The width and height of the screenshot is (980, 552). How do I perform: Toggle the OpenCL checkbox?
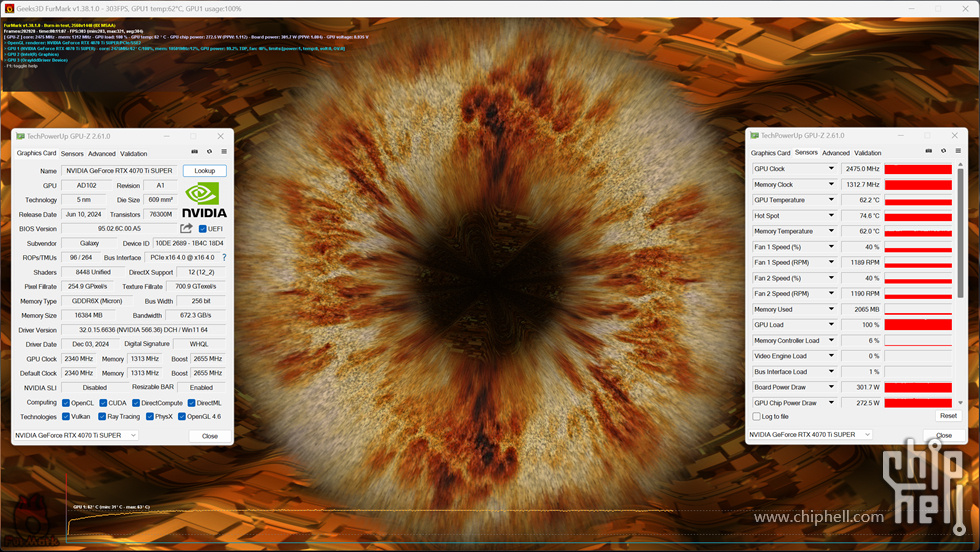(66, 403)
